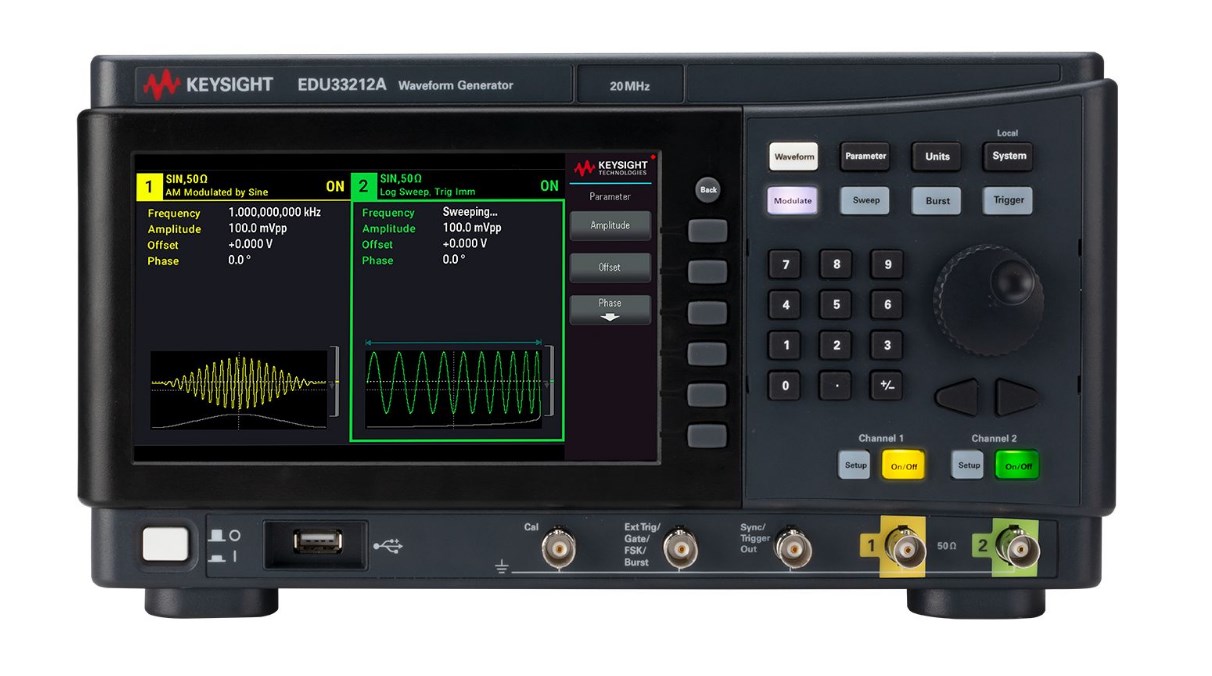Expand the Phase softkey with down arrow
The width and height of the screenshot is (1212, 676).
coord(610,309)
